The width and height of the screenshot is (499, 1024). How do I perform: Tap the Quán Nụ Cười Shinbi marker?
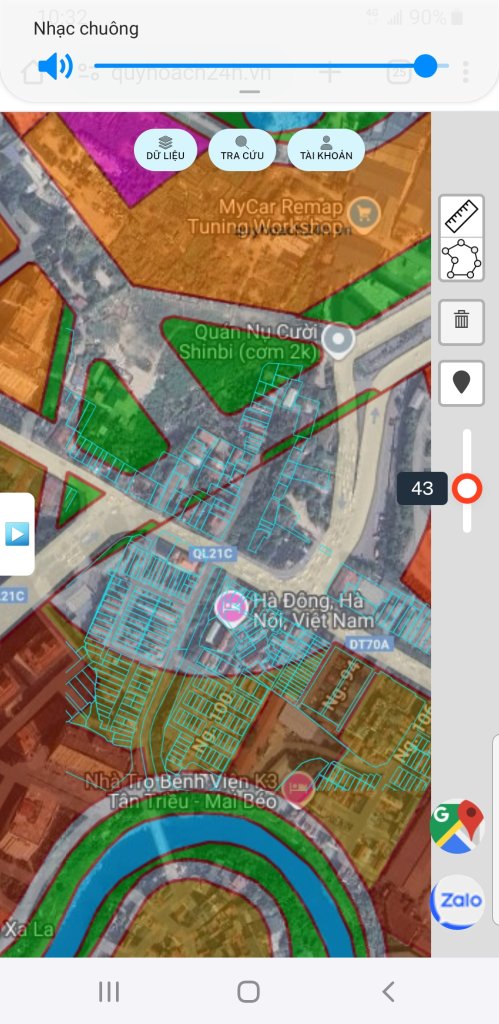coord(338,341)
